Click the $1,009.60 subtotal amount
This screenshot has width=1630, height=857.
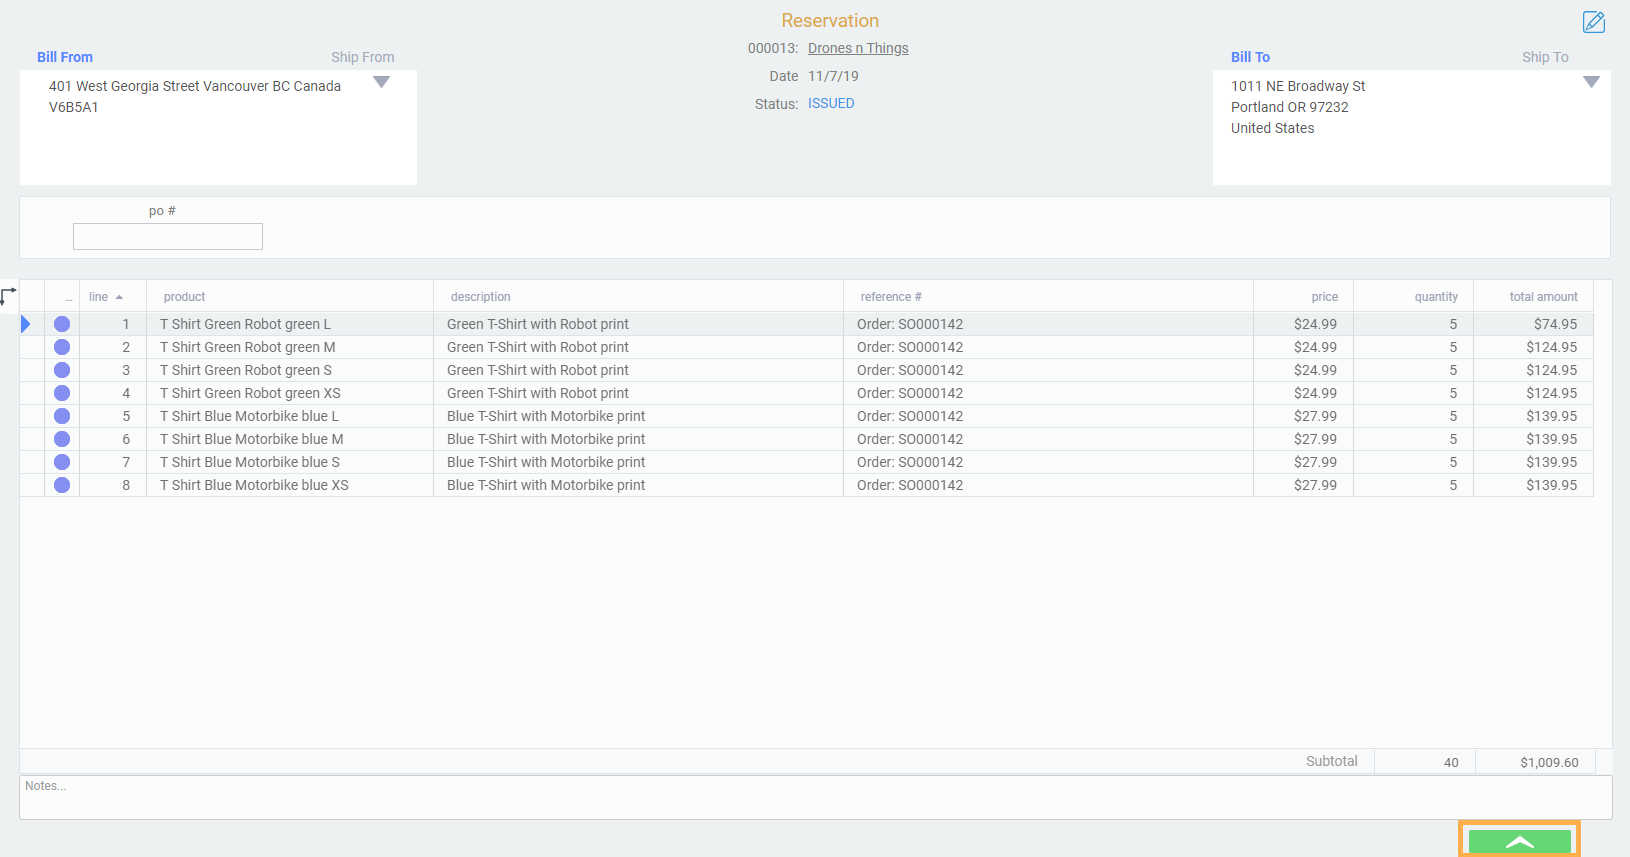coord(1549,762)
